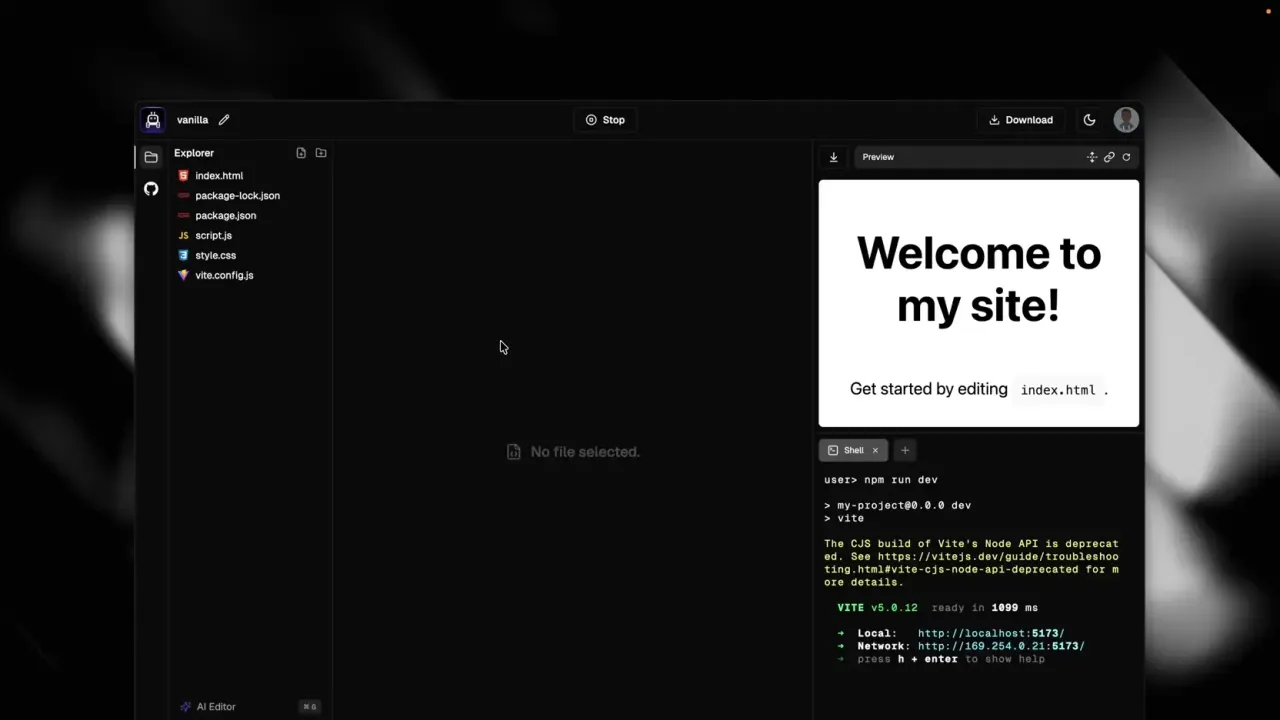The height and width of the screenshot is (720, 1280).
Task: Open the user avatar menu
Action: coord(1126,120)
